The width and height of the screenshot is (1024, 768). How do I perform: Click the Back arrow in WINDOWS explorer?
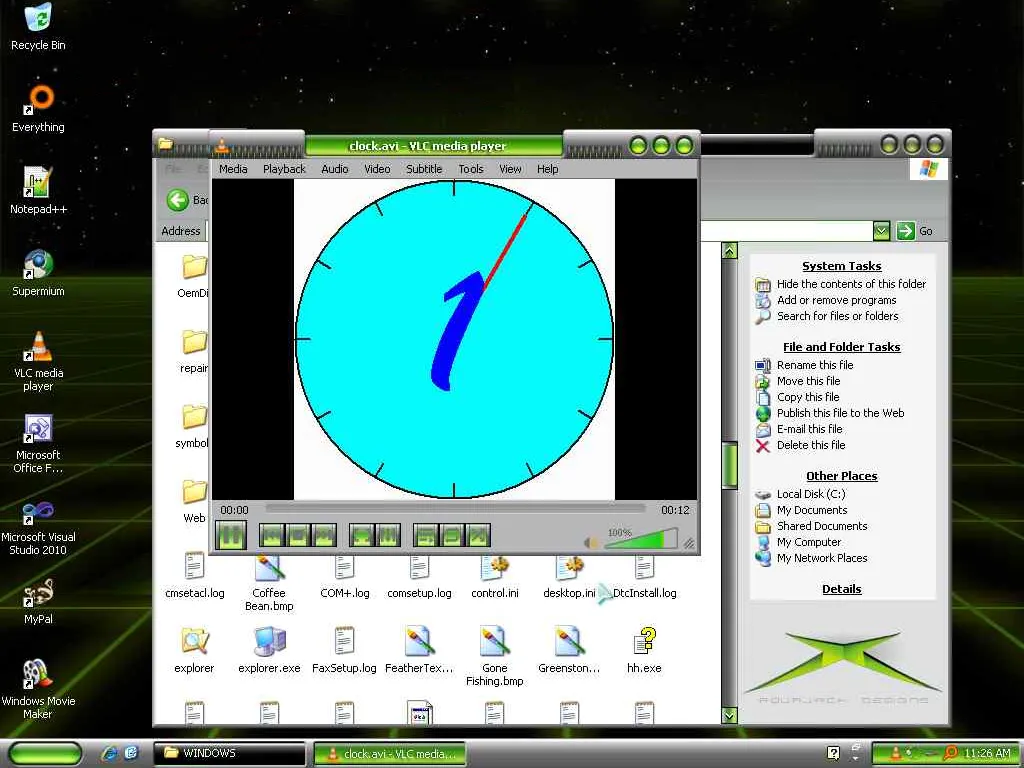click(178, 200)
